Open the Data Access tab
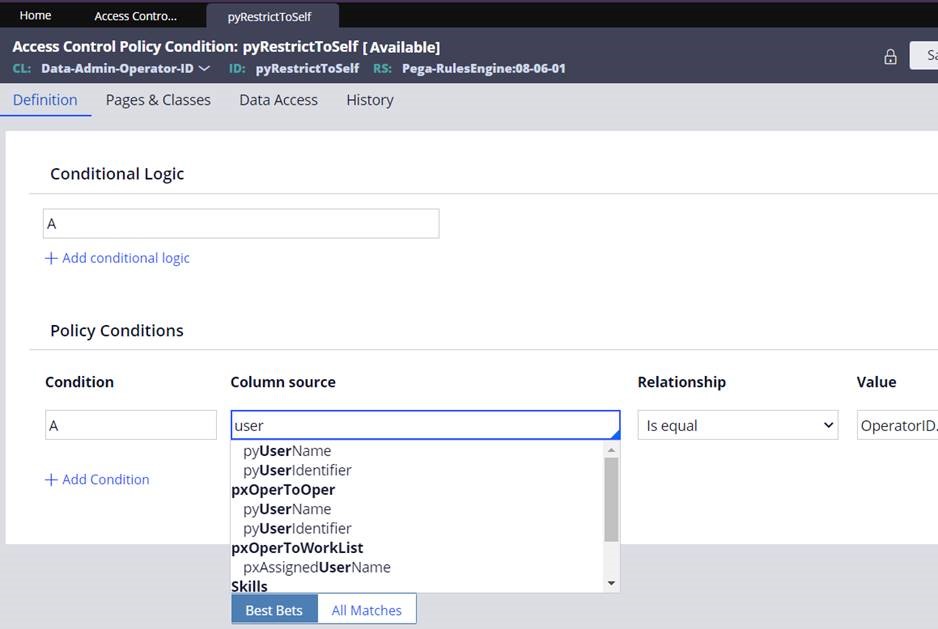 278,100
